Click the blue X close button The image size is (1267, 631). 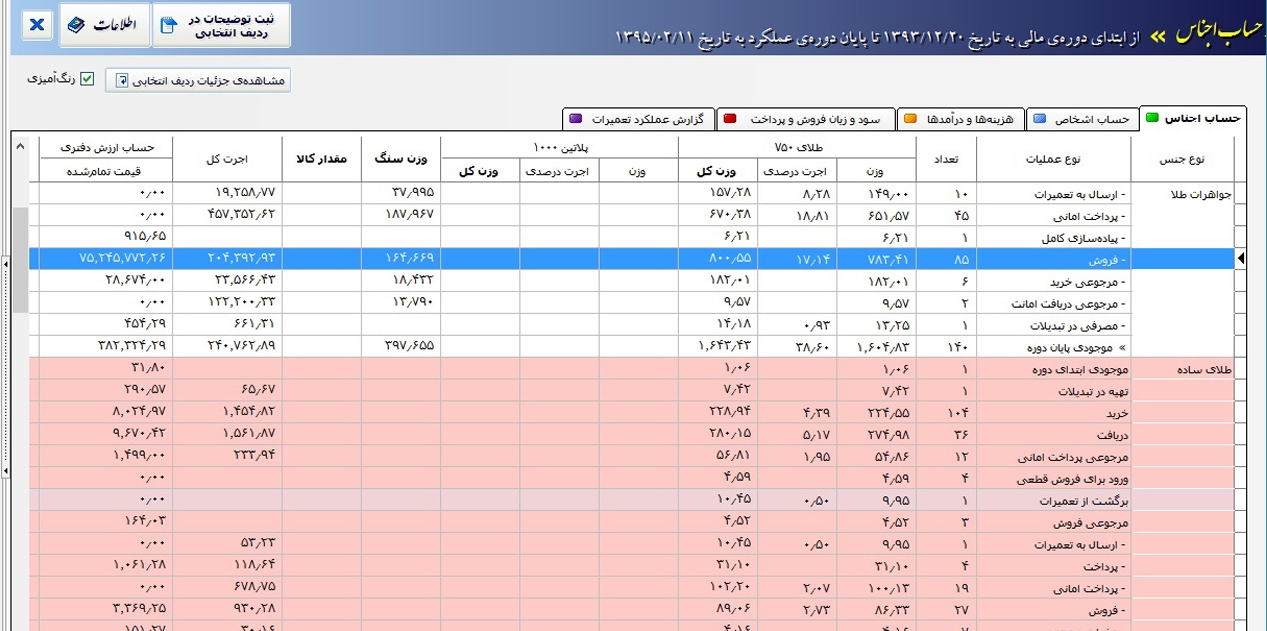[x=37, y=25]
